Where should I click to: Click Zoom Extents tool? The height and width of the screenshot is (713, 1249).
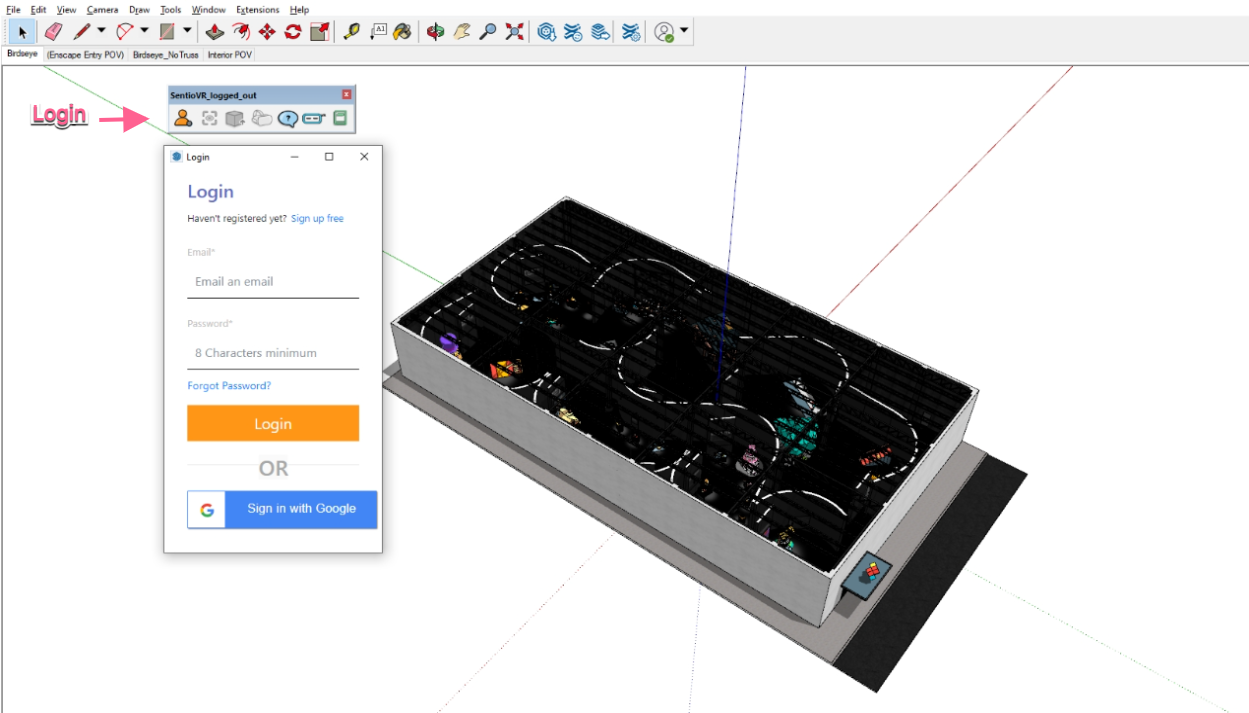pyautogui.click(x=514, y=32)
